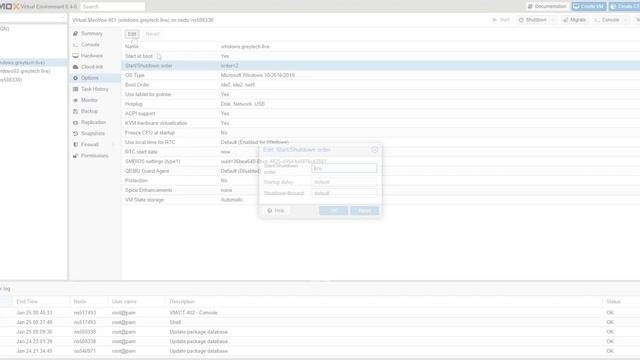Viewport: 640px width, 360px height.
Task: Select the Start at boot row
Action: [380, 56]
